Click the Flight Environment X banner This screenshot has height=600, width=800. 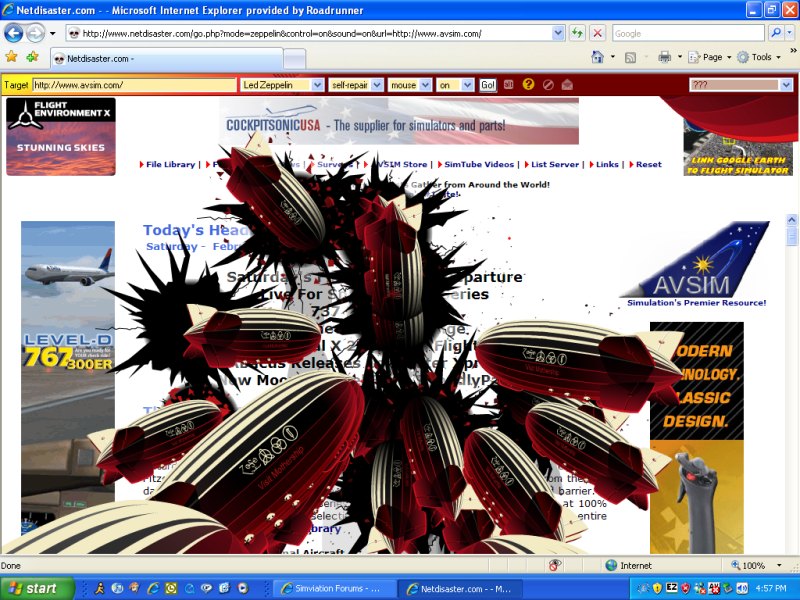[61, 136]
